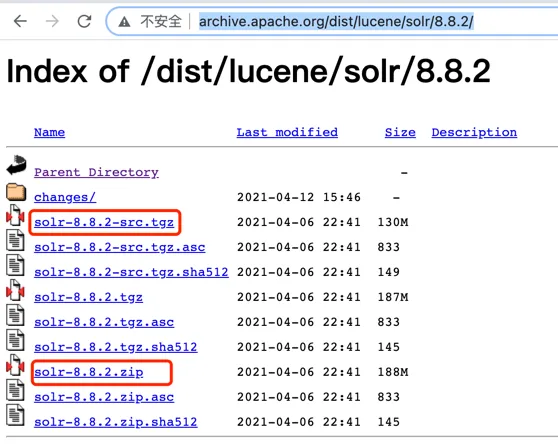Download solr-8.8.2.tgz
558x447 pixels.
point(88,297)
